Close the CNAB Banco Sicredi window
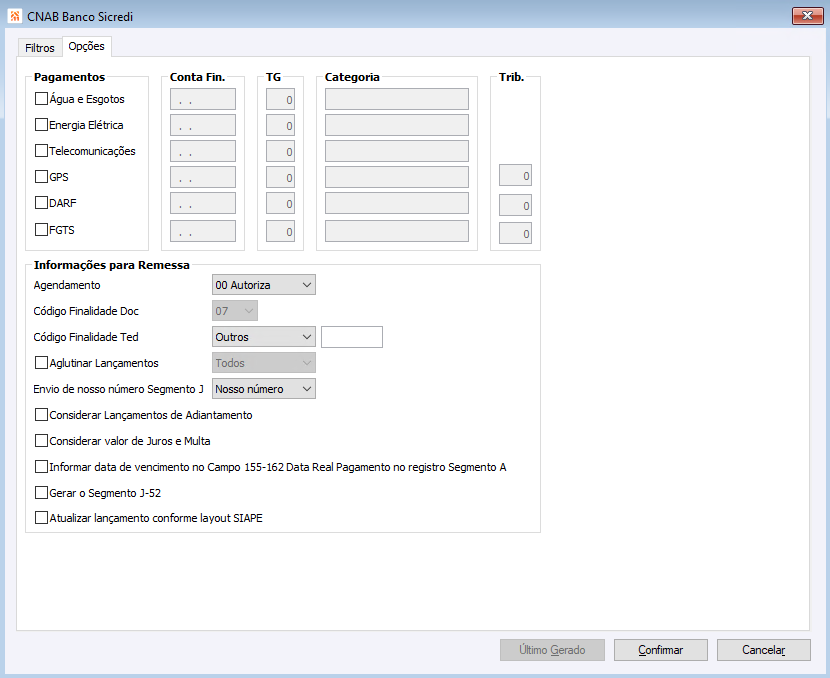830x678 pixels. tap(807, 15)
